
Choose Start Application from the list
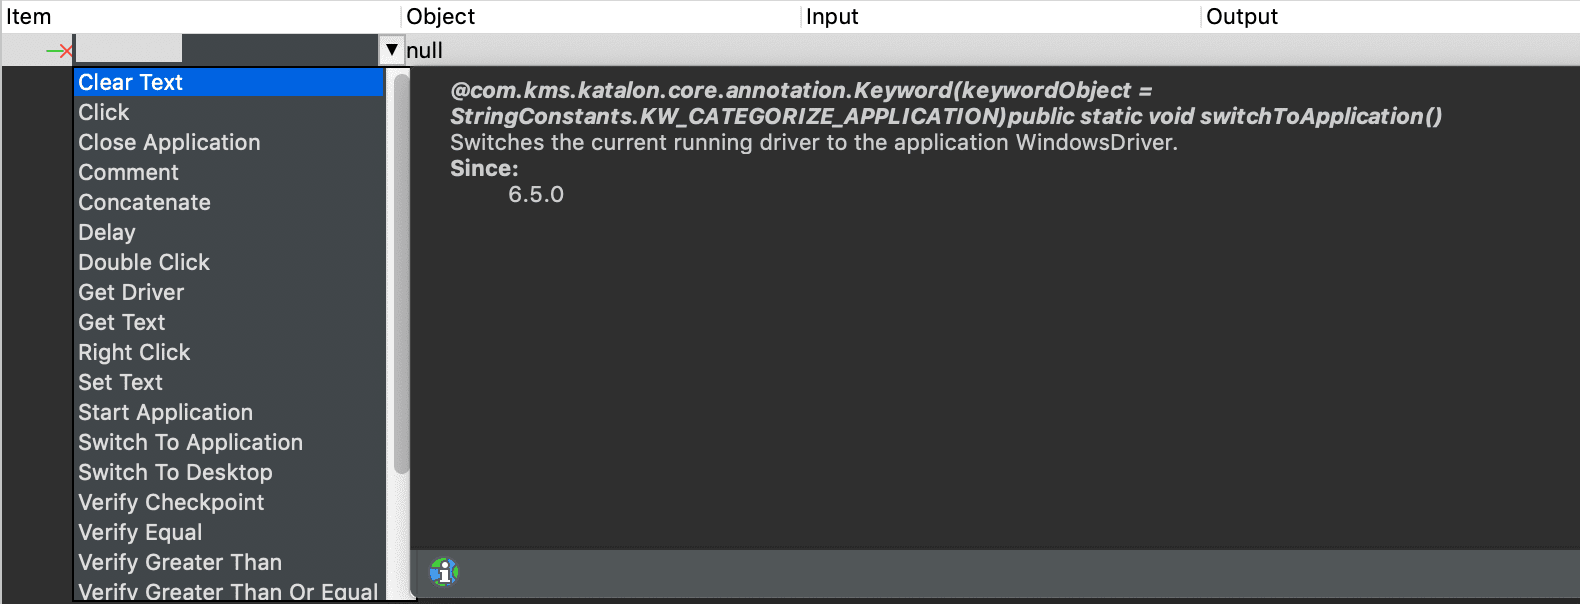pyautogui.click(x=165, y=412)
